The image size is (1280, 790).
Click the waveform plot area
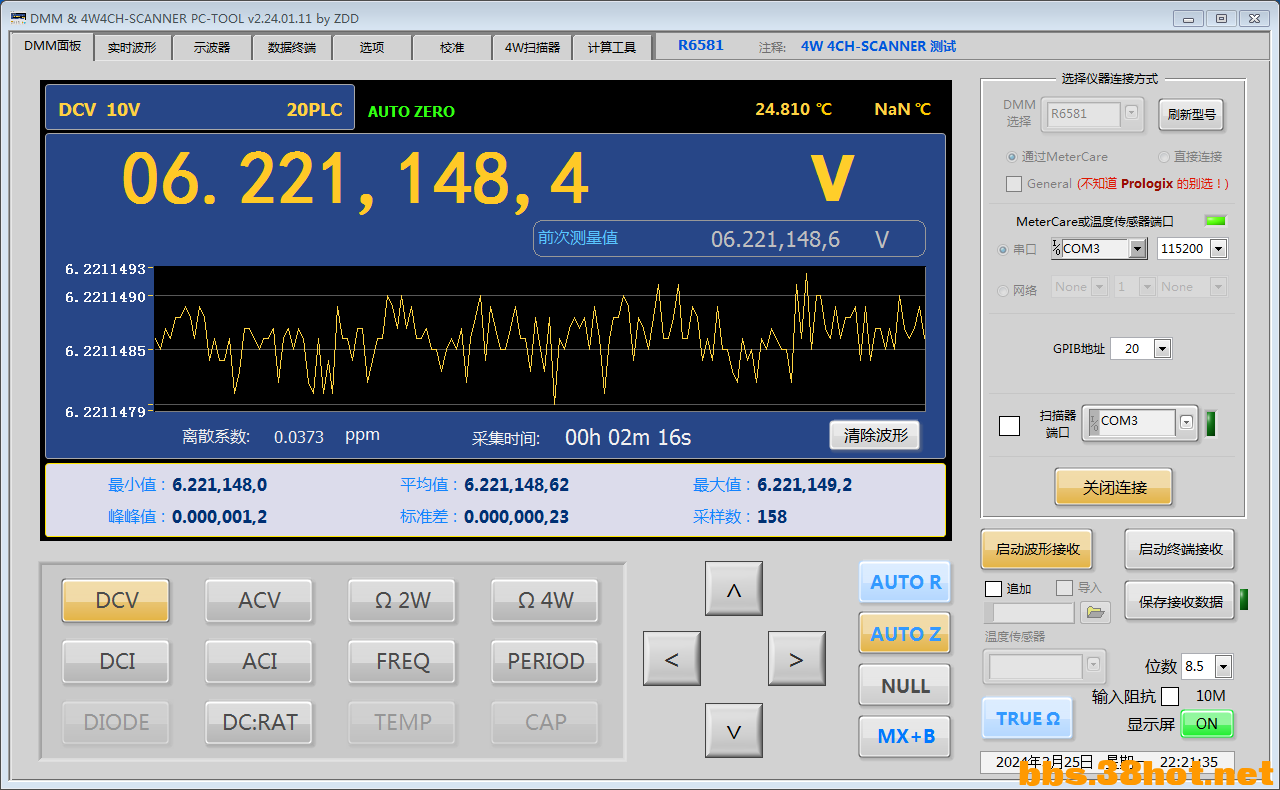tap(539, 338)
